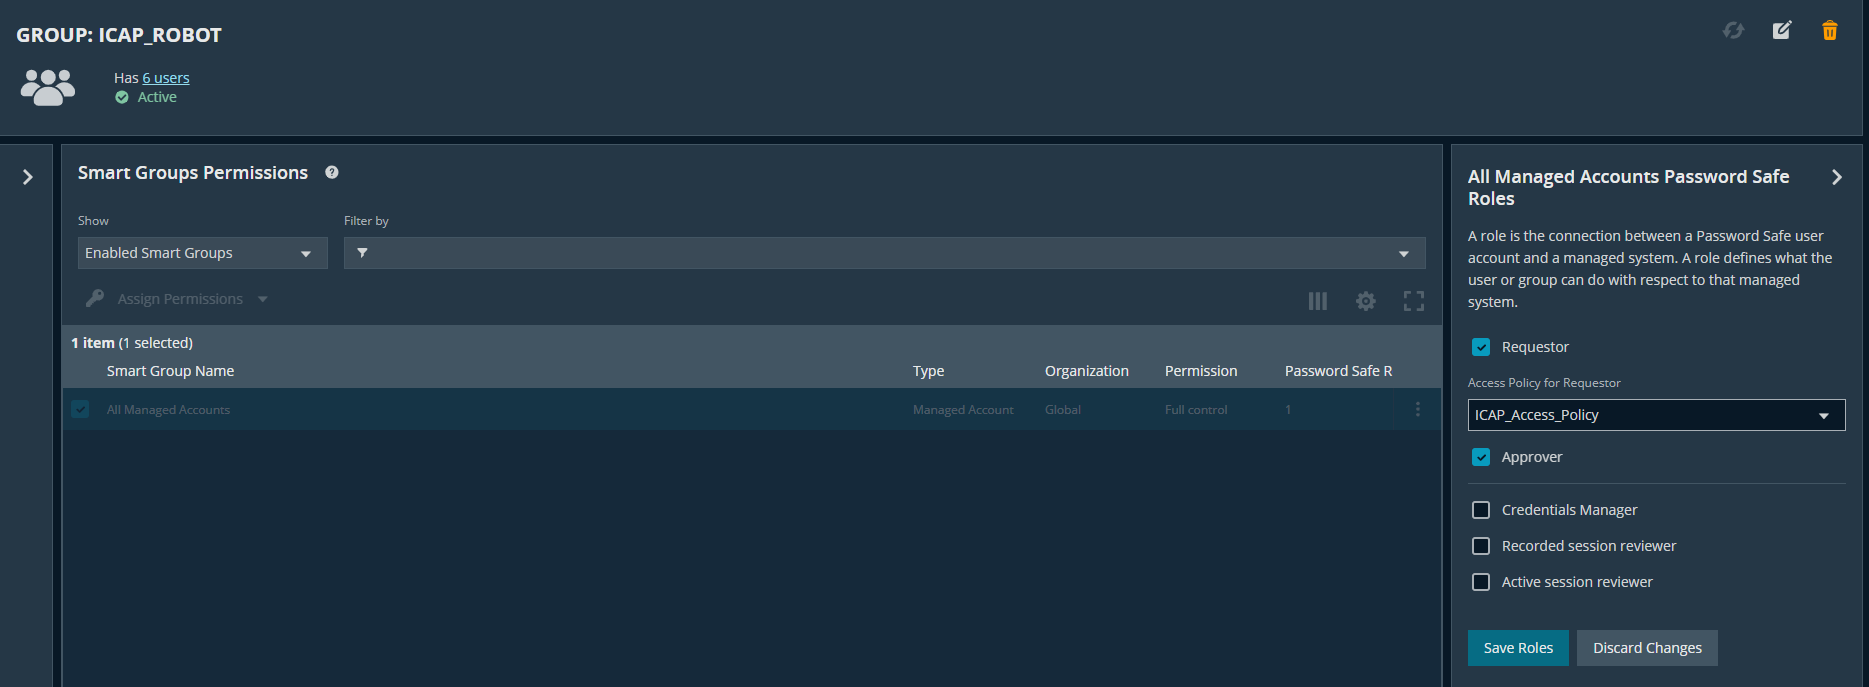Image resolution: width=1869 pixels, height=687 pixels.
Task: Click the refresh group icon
Action: (x=1733, y=31)
